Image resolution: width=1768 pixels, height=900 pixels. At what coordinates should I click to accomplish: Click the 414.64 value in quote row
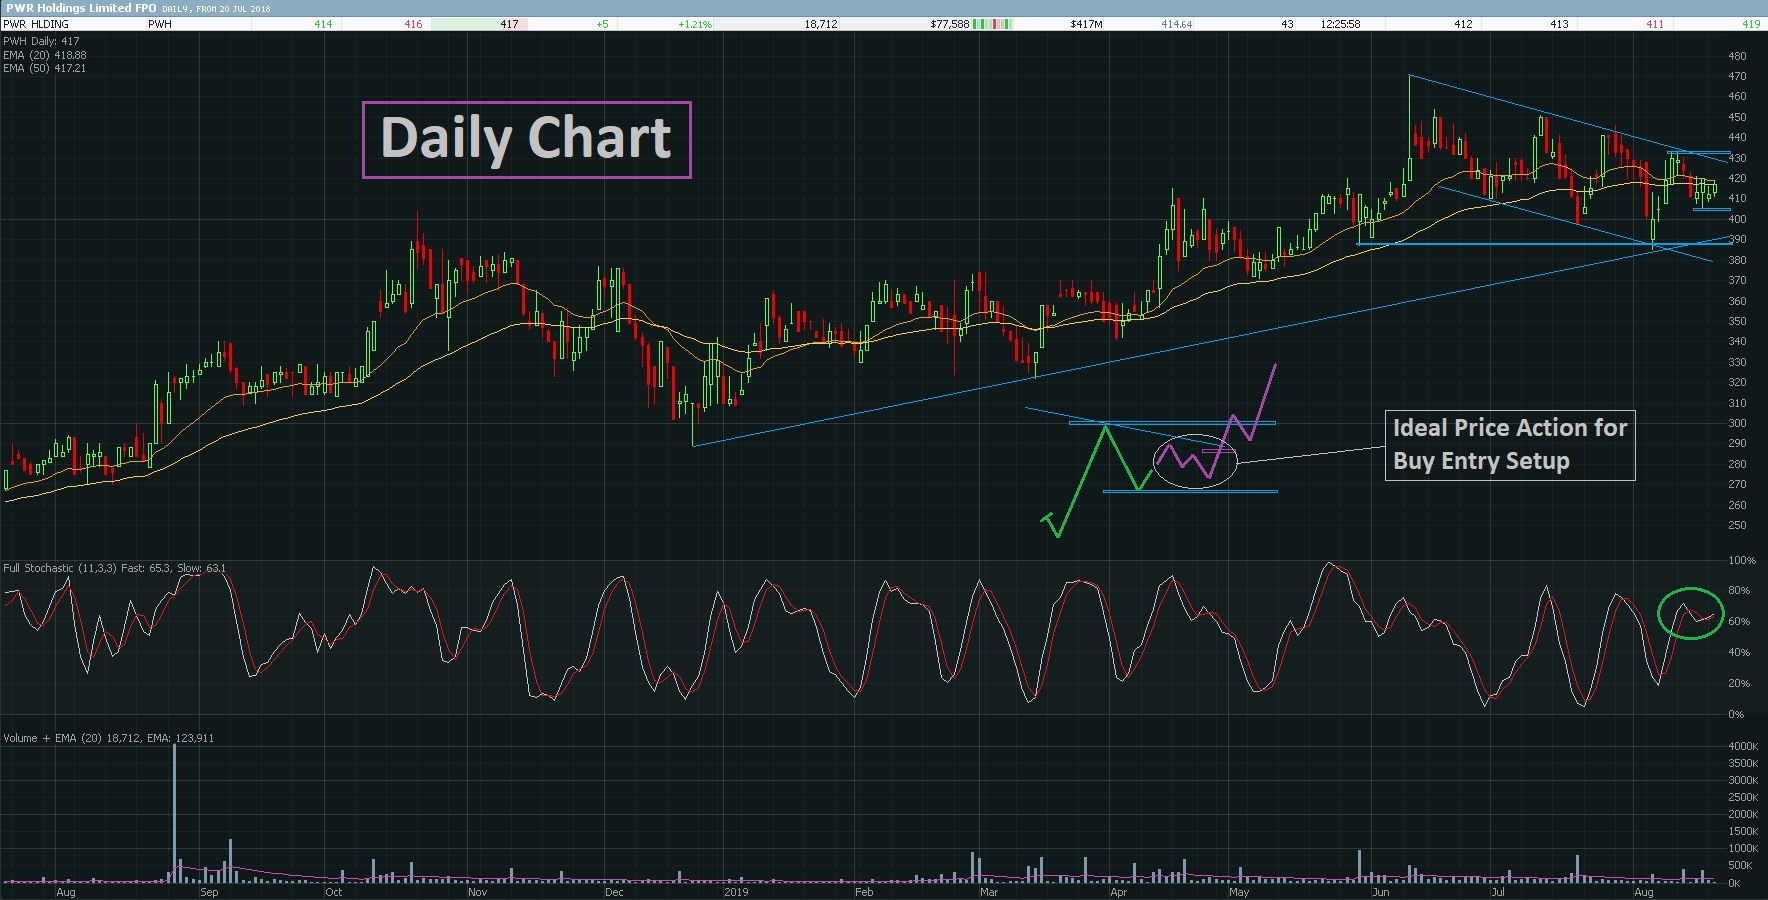(x=1177, y=24)
